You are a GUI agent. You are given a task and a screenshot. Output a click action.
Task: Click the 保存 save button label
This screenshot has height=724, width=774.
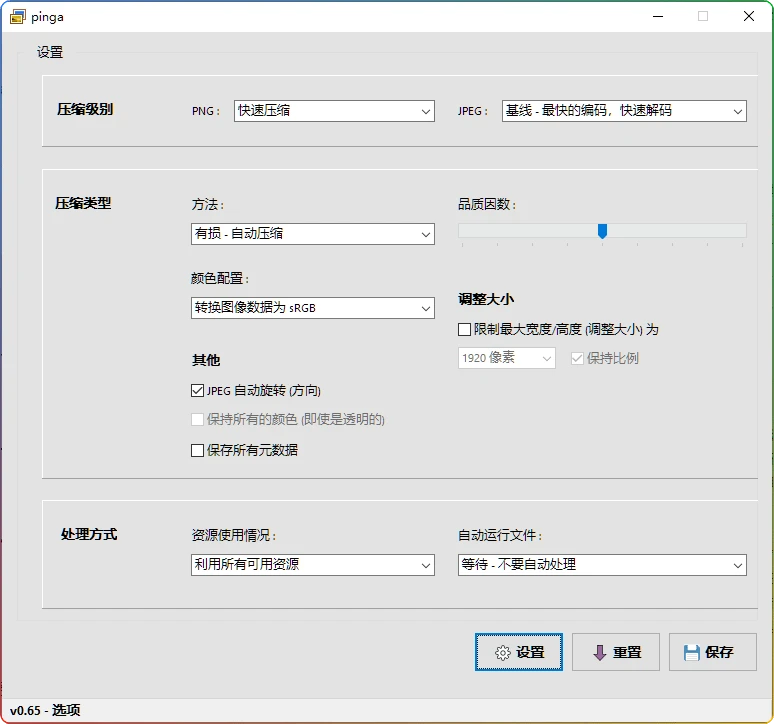pyautogui.click(x=719, y=652)
